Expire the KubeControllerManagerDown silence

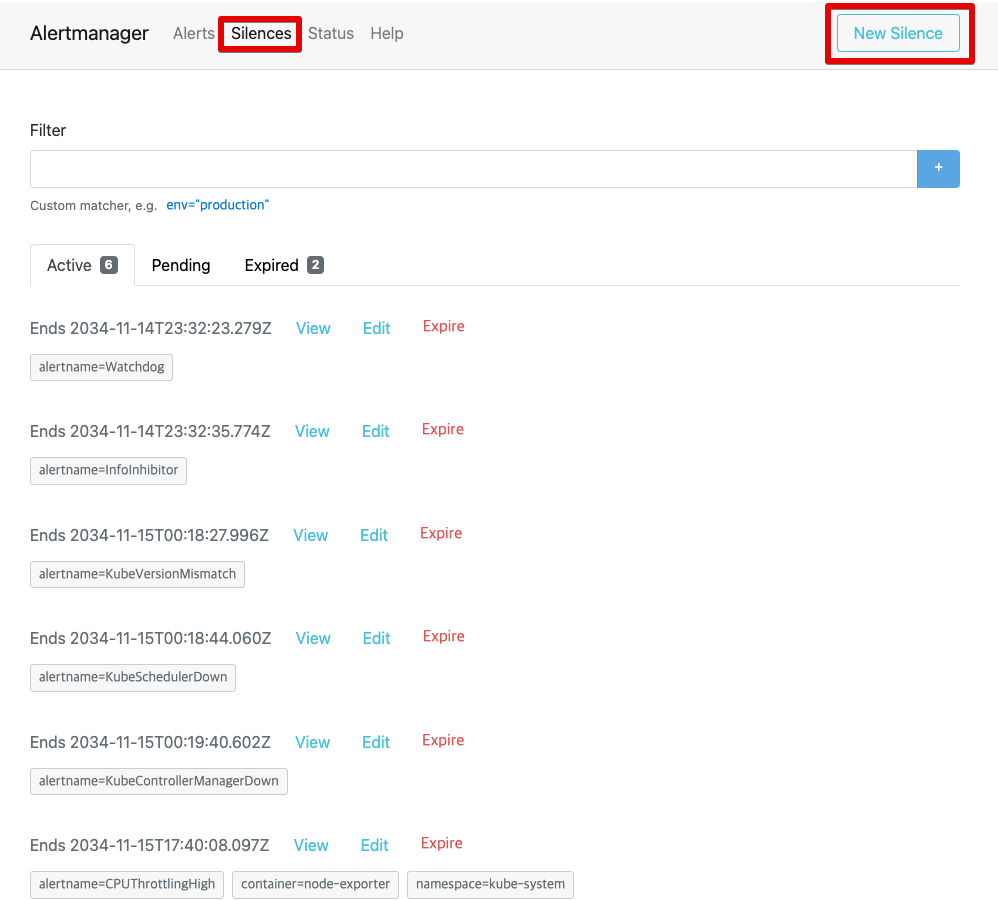[x=443, y=740]
